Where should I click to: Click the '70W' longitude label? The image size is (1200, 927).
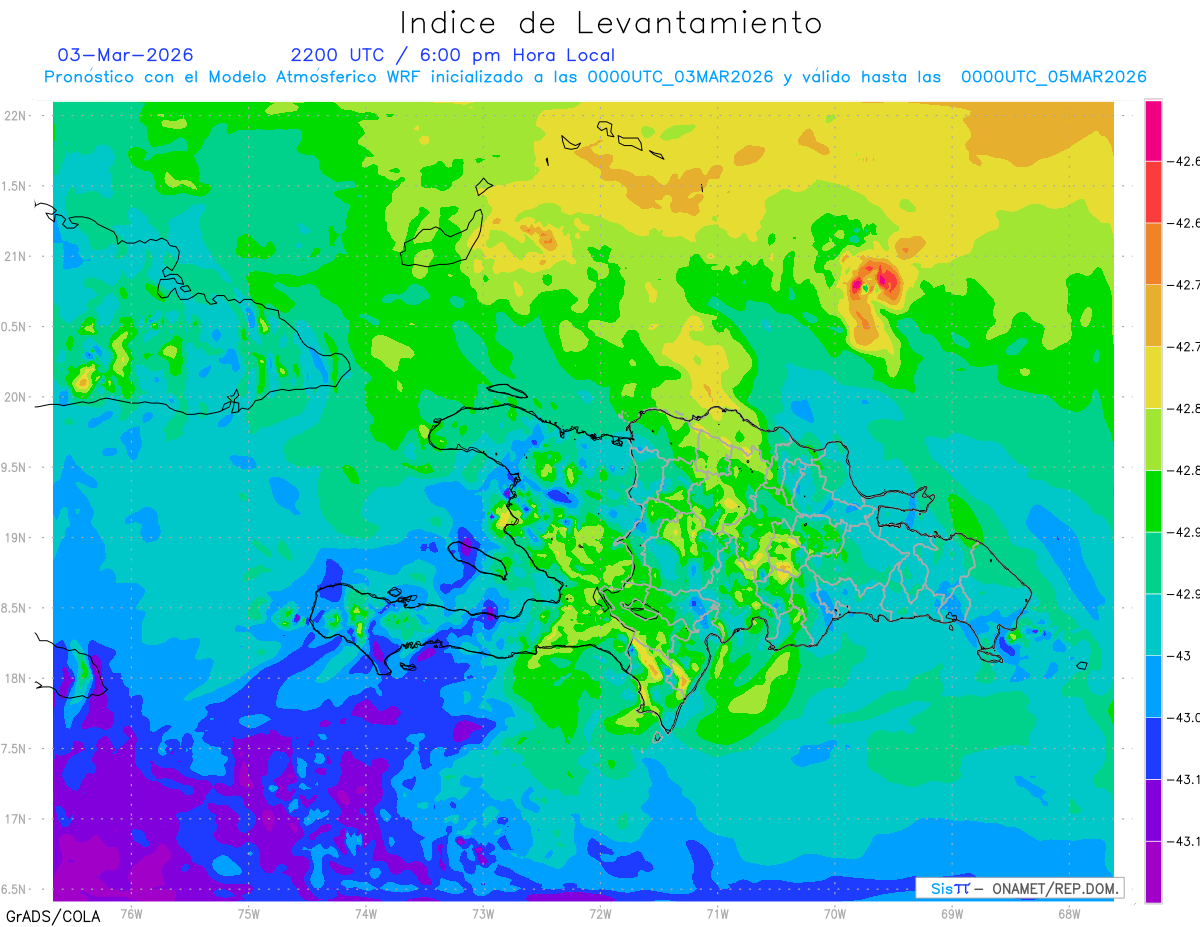click(x=835, y=913)
